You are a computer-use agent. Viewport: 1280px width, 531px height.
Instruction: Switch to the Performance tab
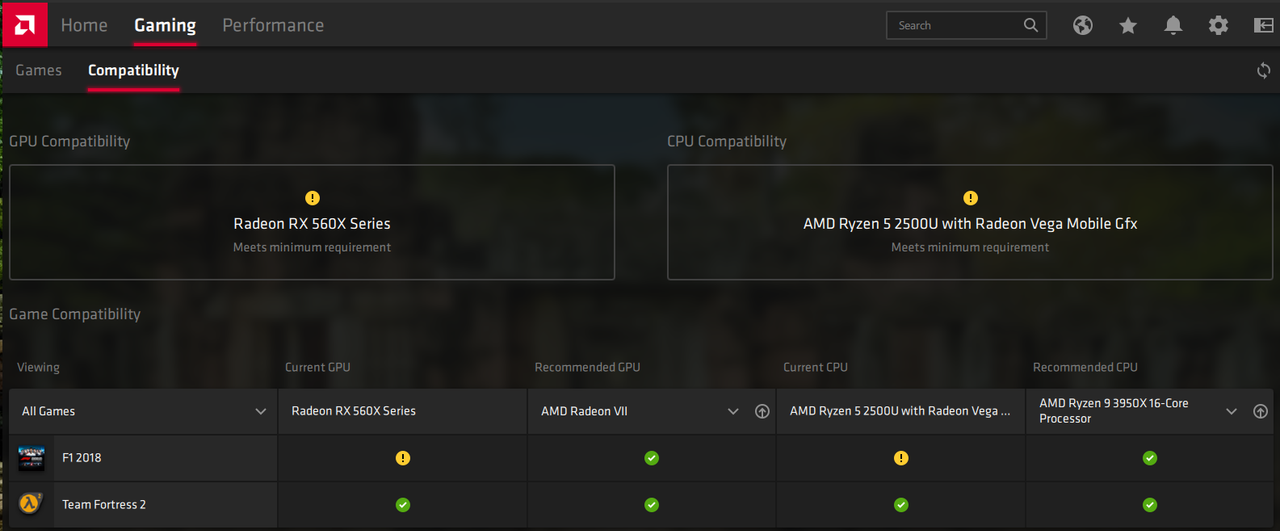(273, 25)
